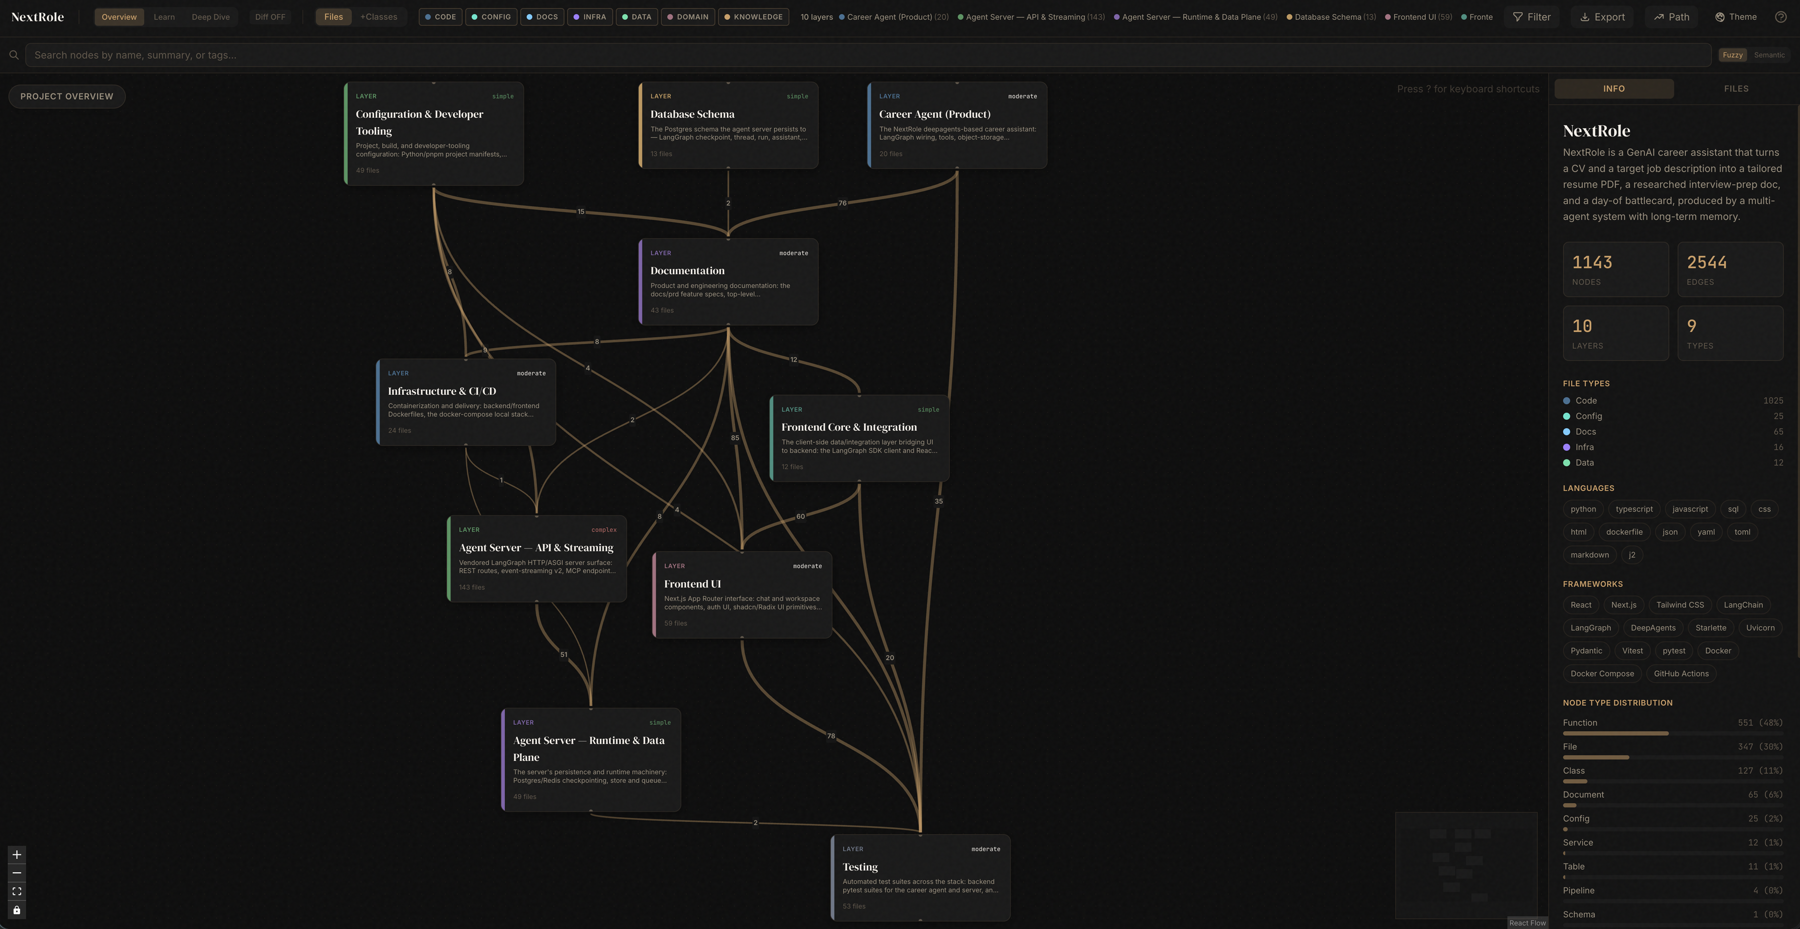Click the lock interactivity icon
Image resolution: width=1800 pixels, height=929 pixels.
point(17,910)
